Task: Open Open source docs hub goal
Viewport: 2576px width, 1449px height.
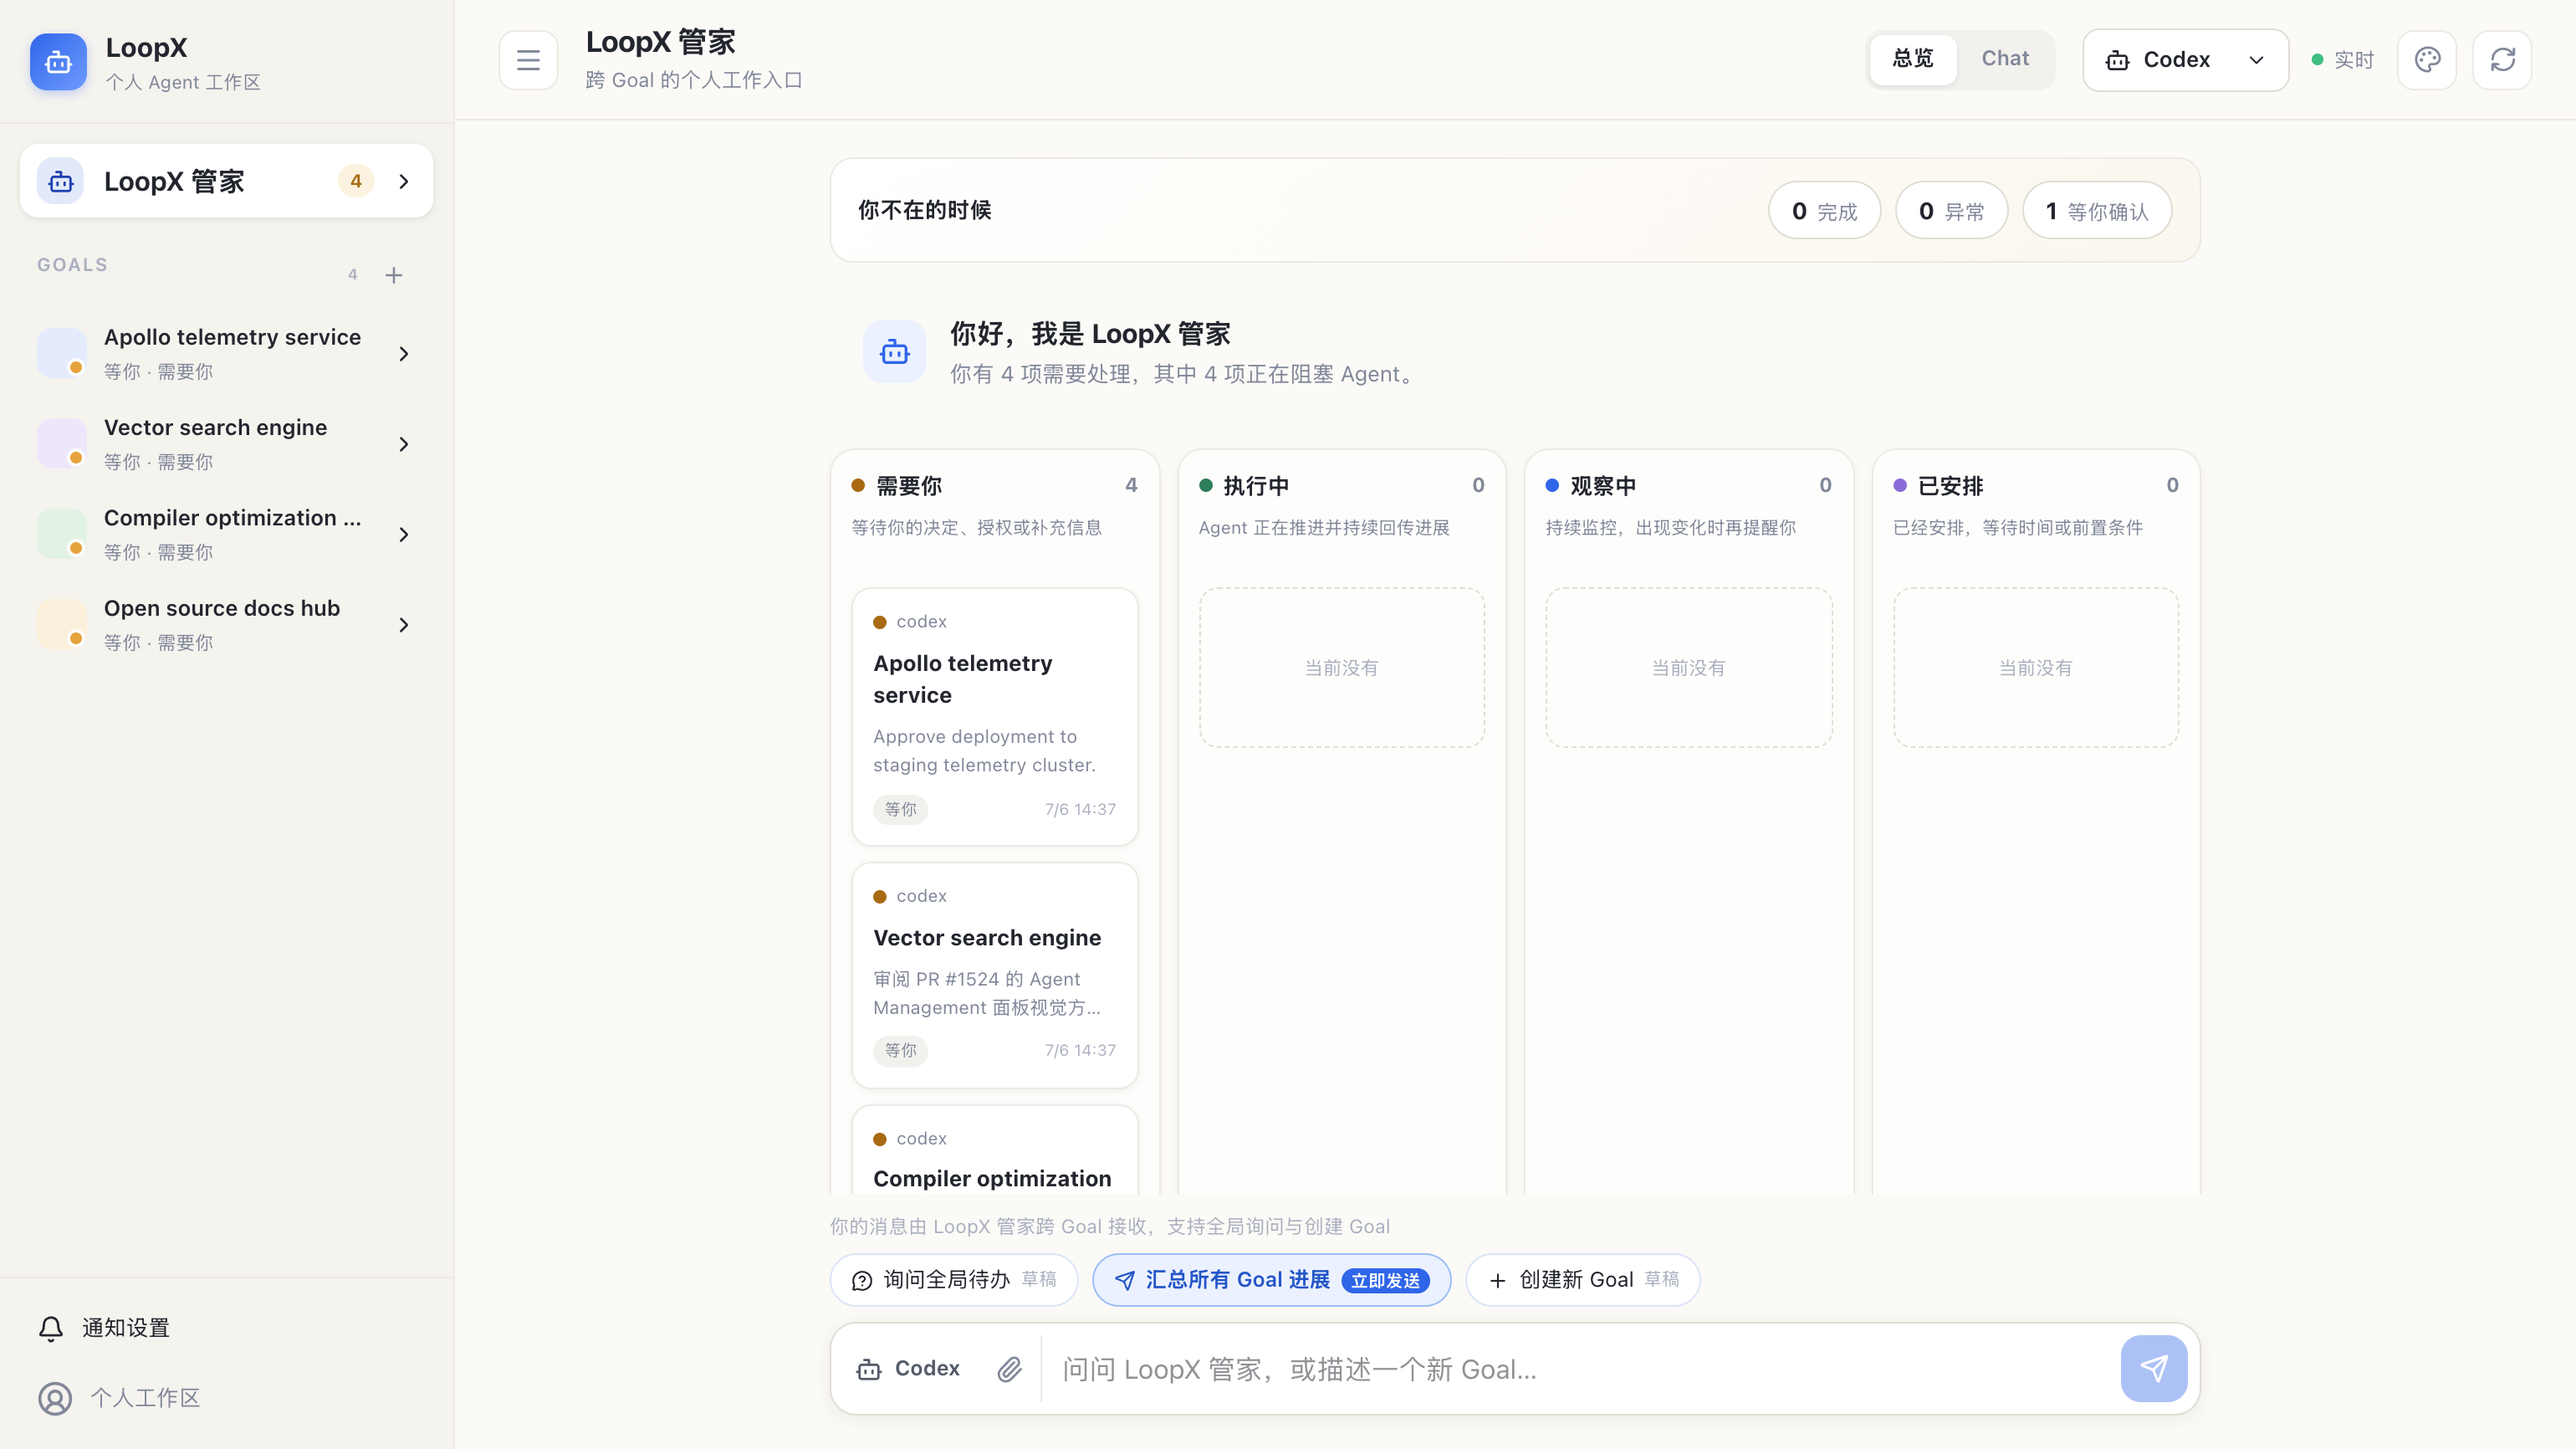Action: (226, 624)
